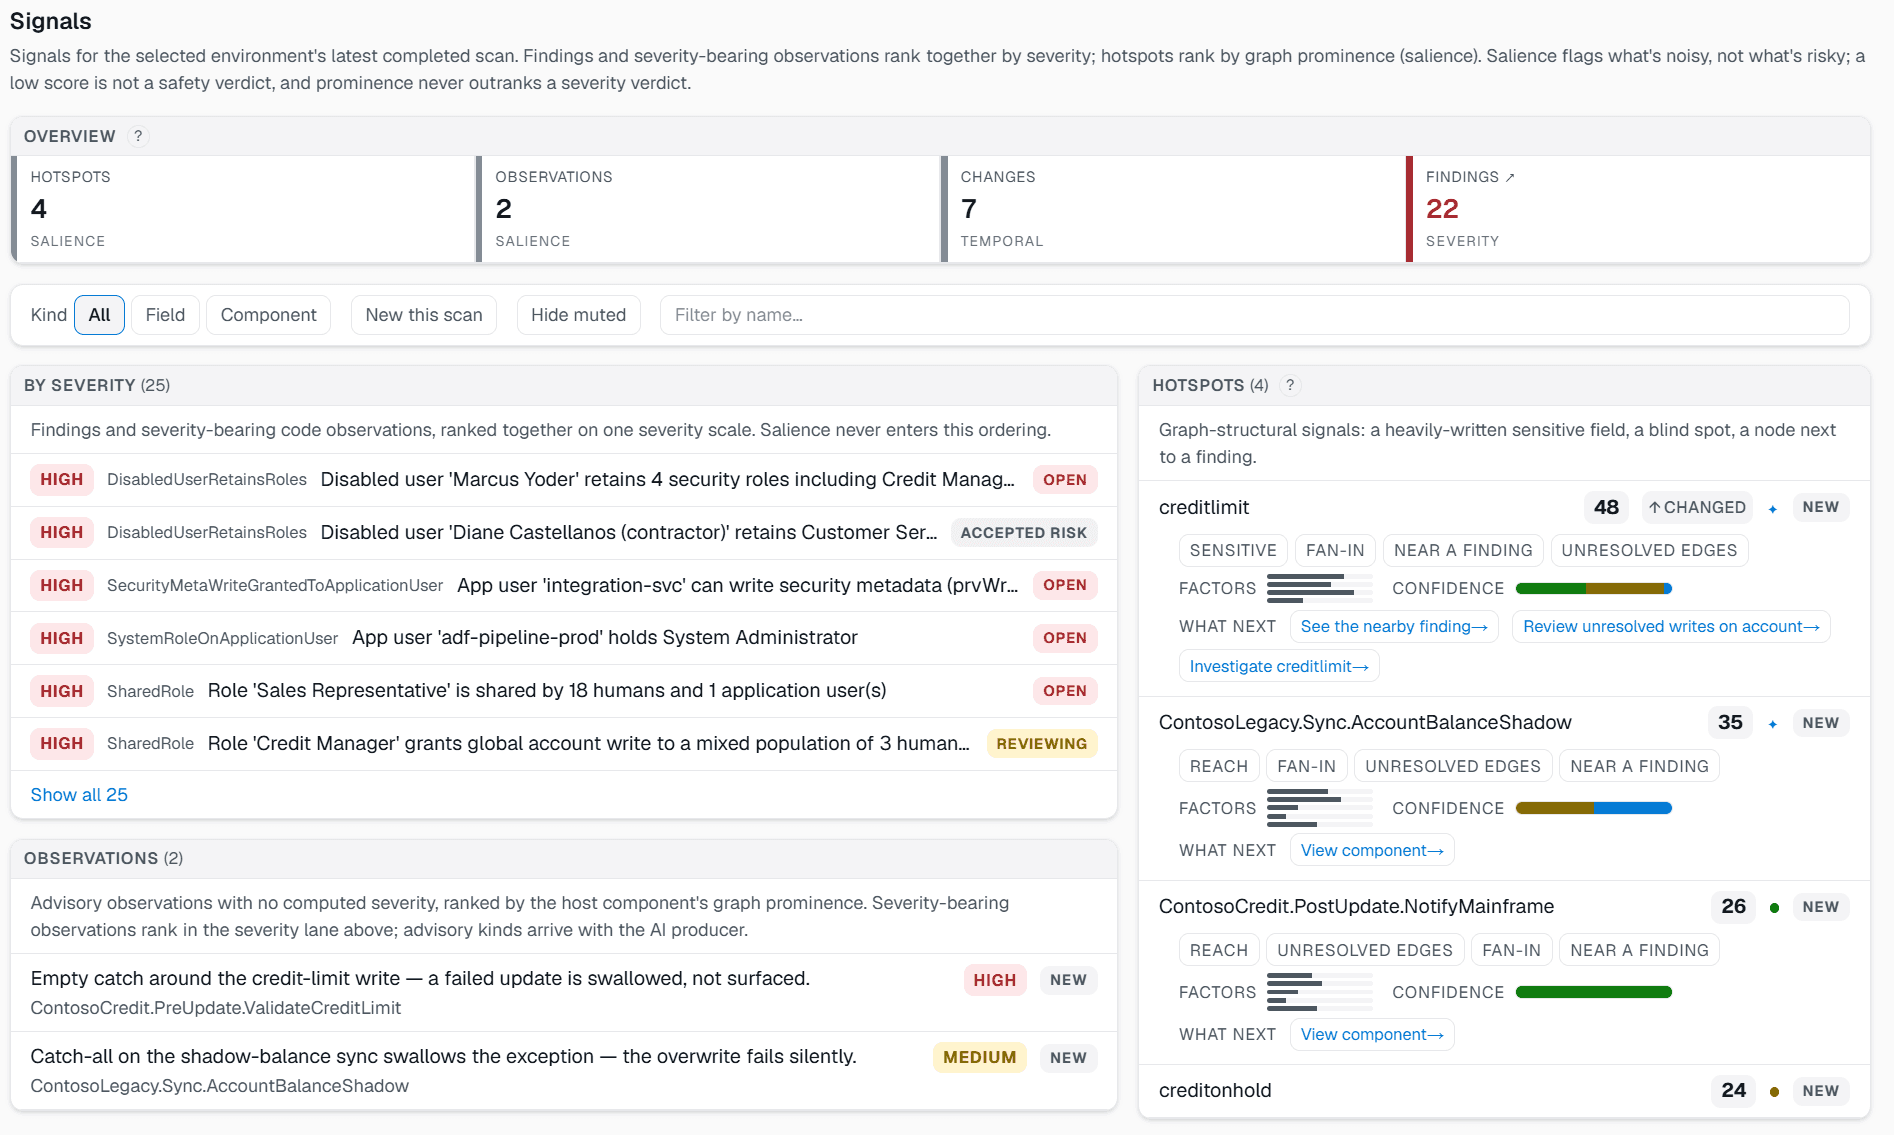Viewport: 1894px width, 1135px height.
Task: Select the Field kind filter
Action: click(165, 315)
